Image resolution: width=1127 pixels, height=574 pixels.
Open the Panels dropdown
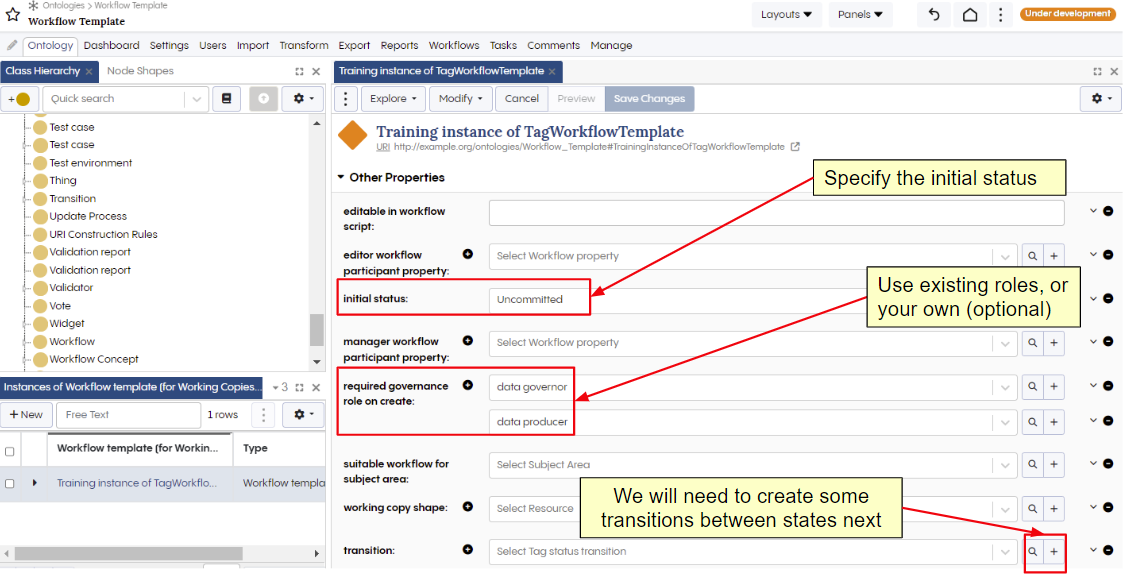(860, 14)
